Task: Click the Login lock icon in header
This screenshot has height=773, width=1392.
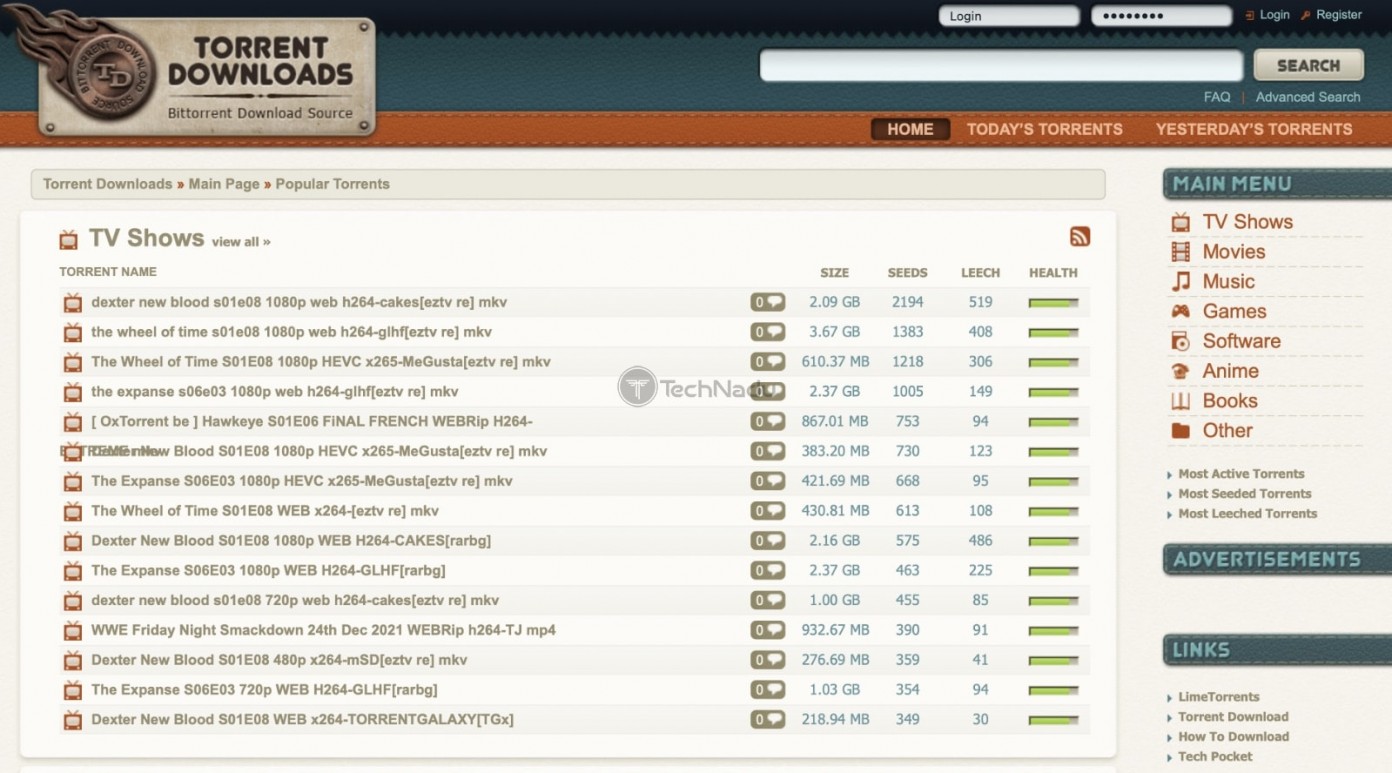Action: pyautogui.click(x=1249, y=15)
